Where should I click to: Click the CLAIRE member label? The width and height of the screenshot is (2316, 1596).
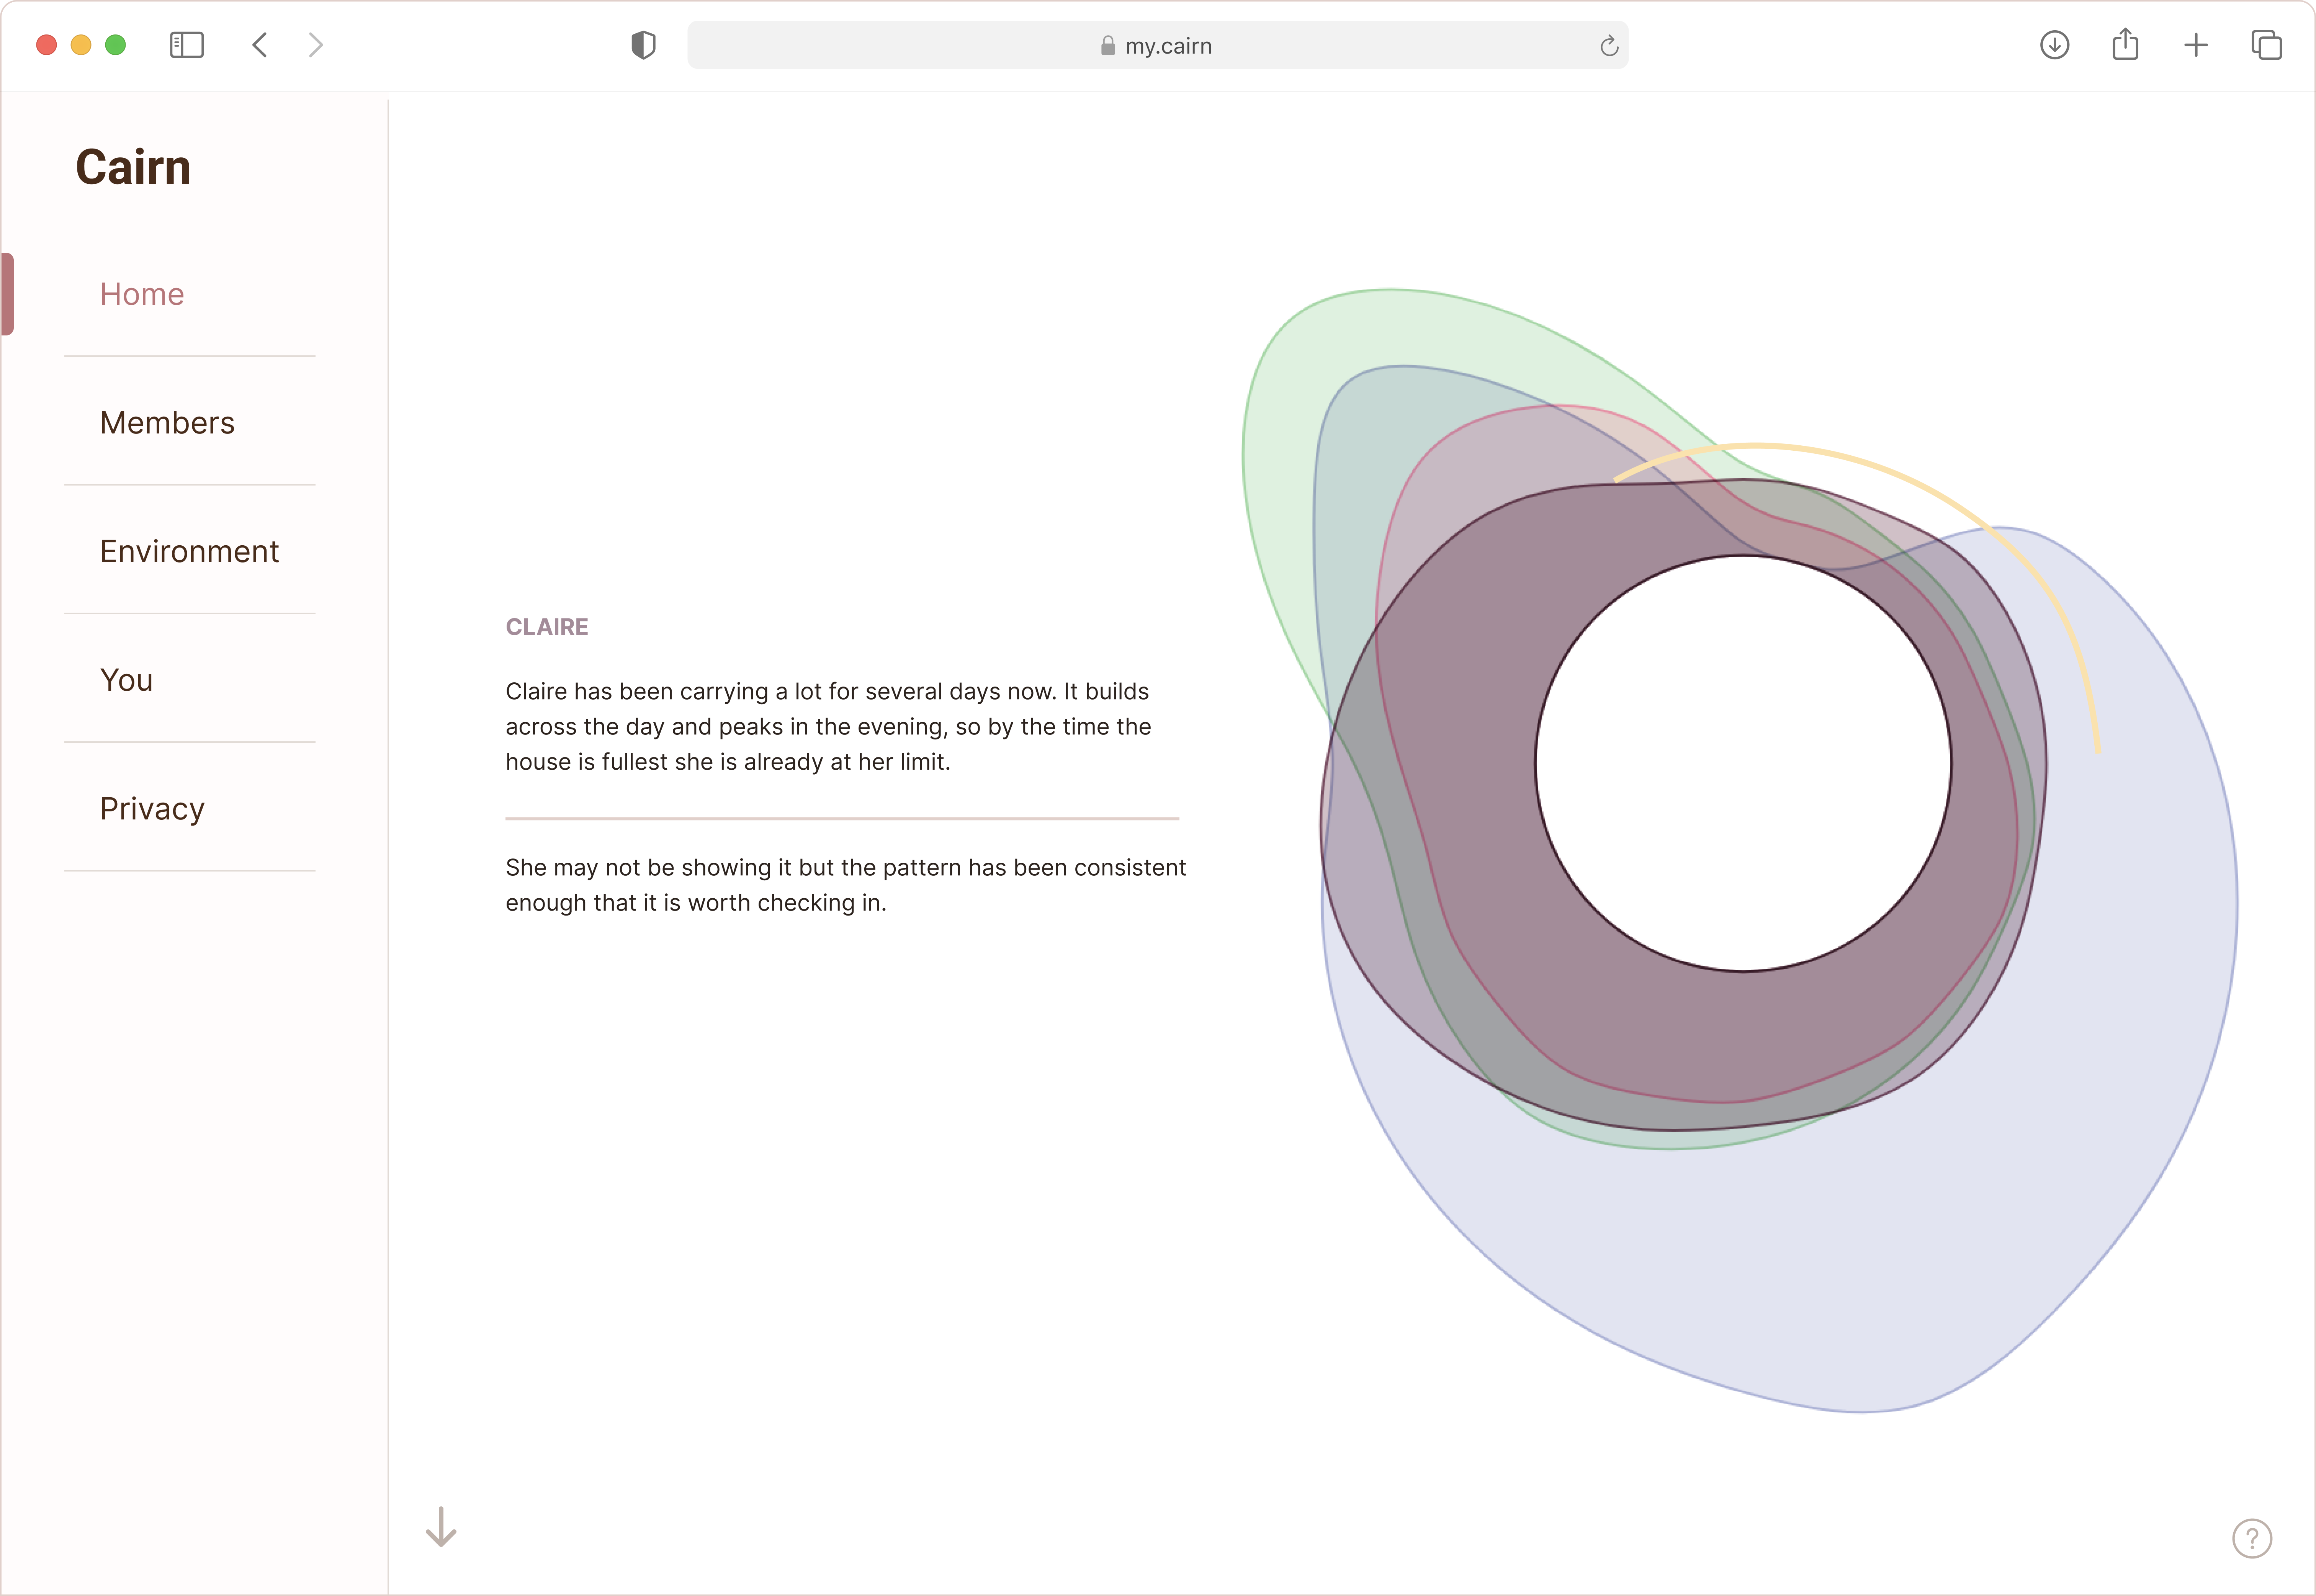coord(547,627)
